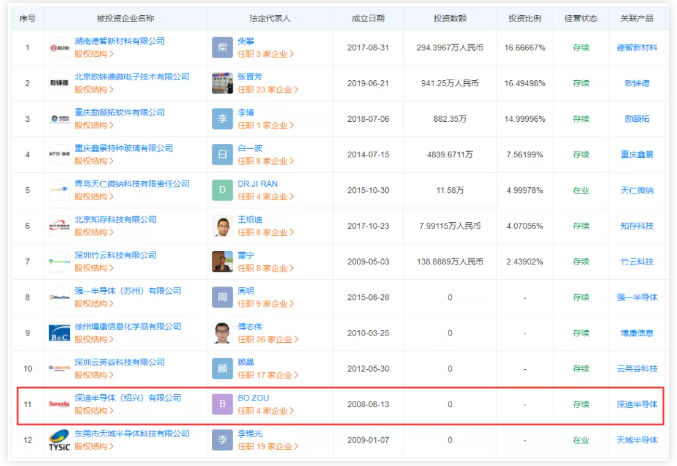Expand 任职 17 家企业 in row 10
Viewport: 677px width, 466px height.
(268, 375)
